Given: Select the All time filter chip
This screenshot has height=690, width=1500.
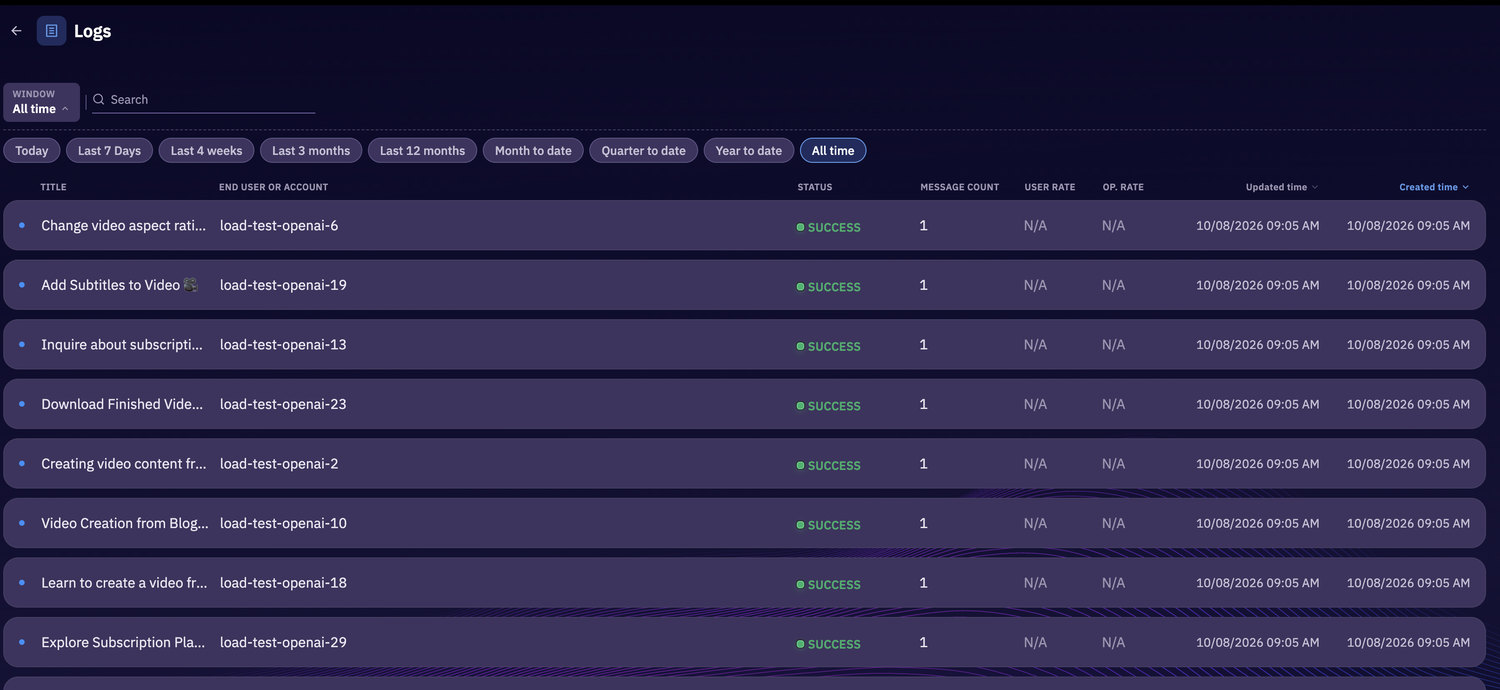Looking at the screenshot, I should pyautogui.click(x=833, y=151).
